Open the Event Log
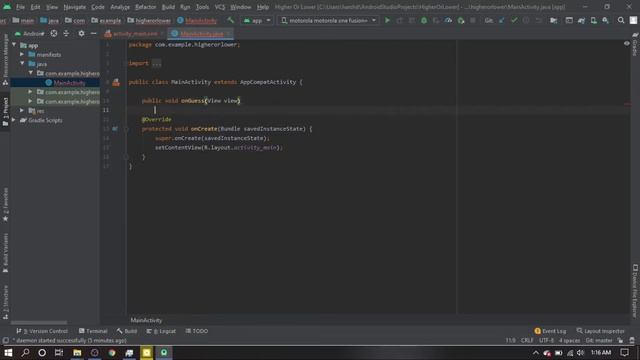 (550, 331)
